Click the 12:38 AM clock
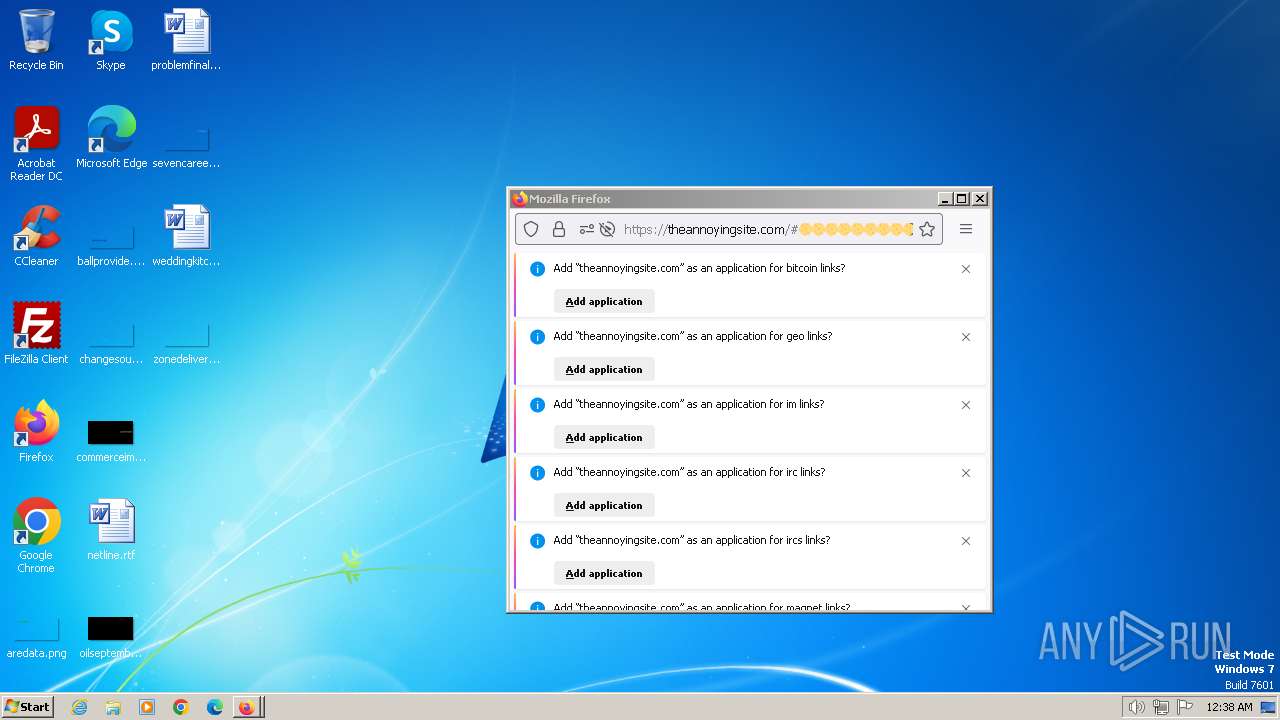1280x720 pixels. pos(1229,707)
